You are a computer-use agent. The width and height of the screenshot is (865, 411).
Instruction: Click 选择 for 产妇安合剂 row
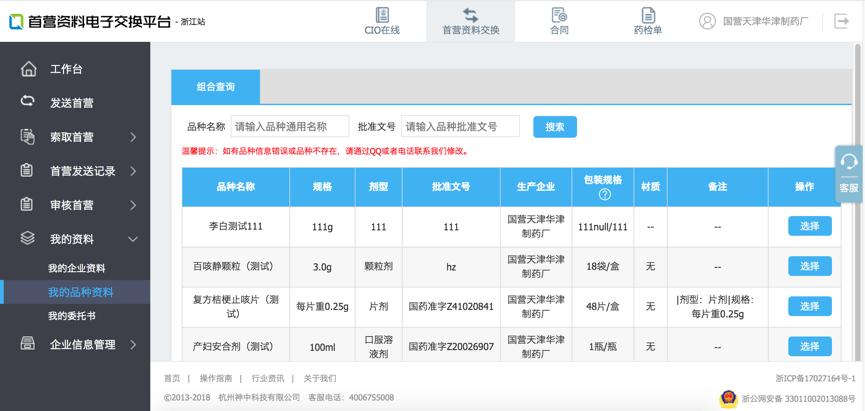pyautogui.click(x=810, y=346)
